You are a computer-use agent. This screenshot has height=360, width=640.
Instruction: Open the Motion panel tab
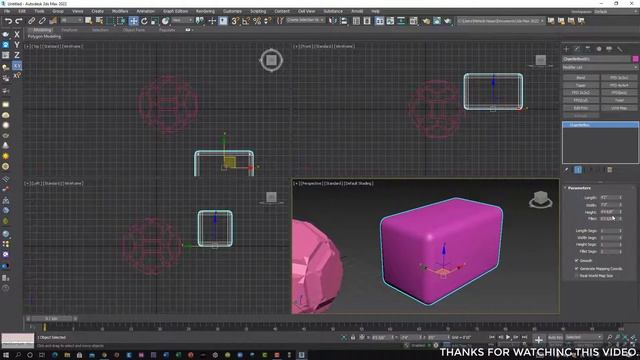point(598,49)
